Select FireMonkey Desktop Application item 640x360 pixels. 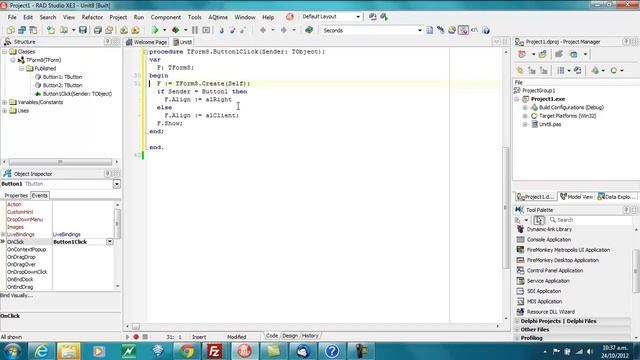[562, 260]
